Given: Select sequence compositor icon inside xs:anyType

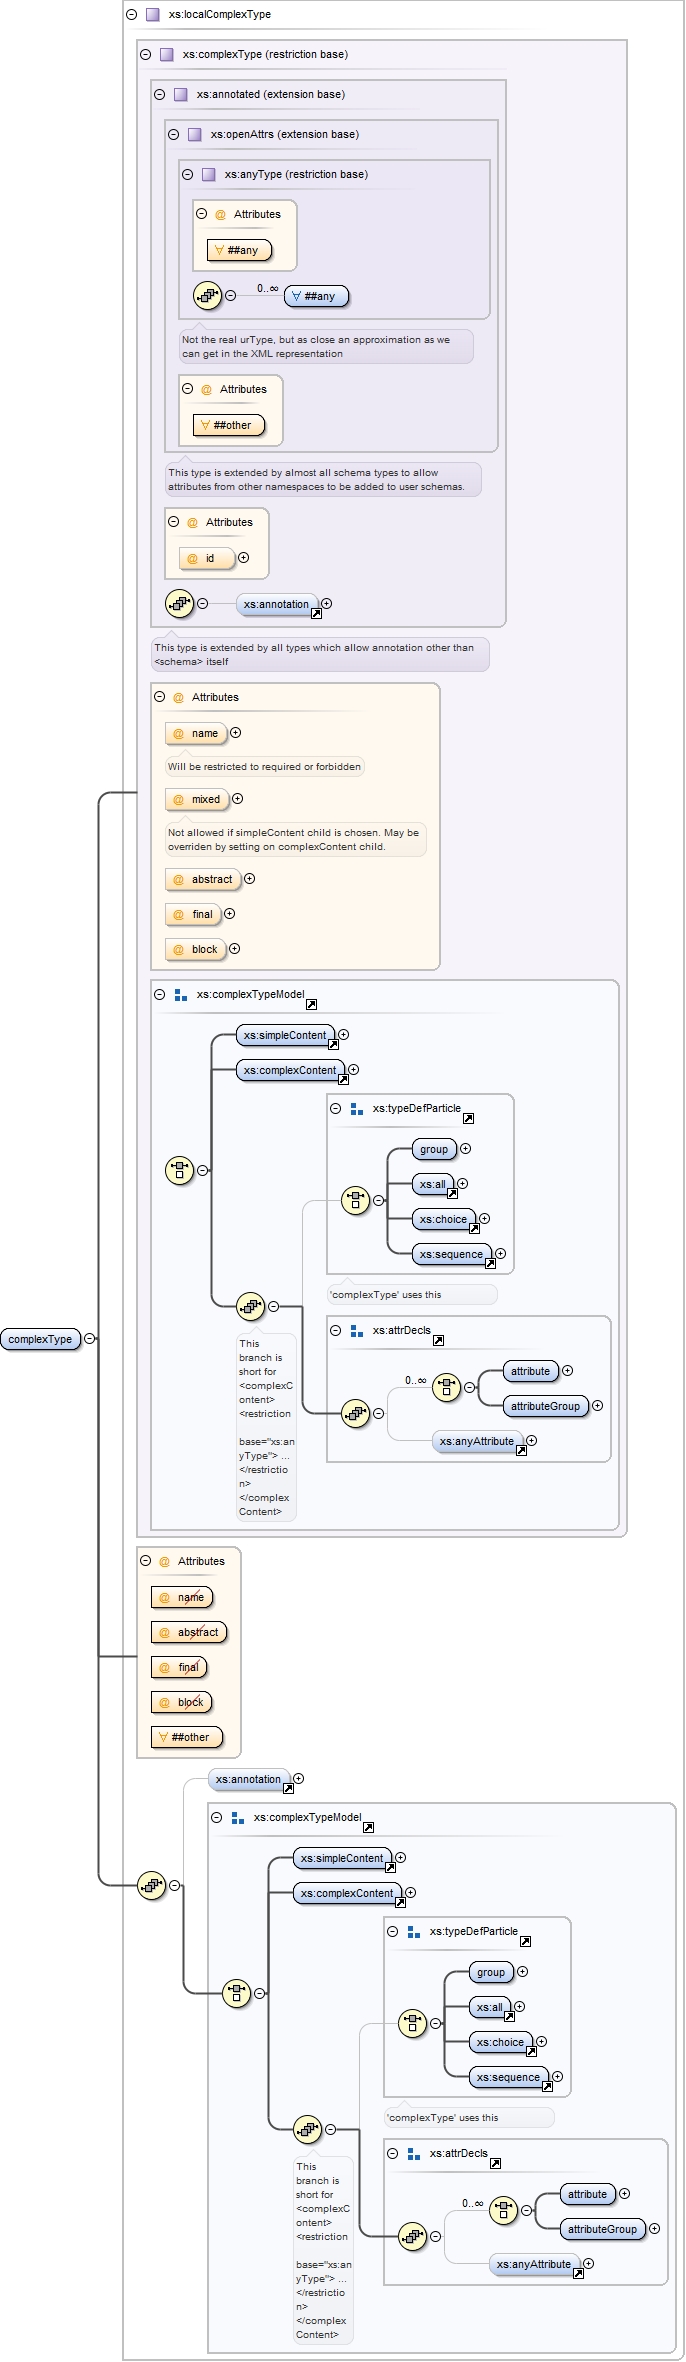Looking at the screenshot, I should click(x=207, y=296).
